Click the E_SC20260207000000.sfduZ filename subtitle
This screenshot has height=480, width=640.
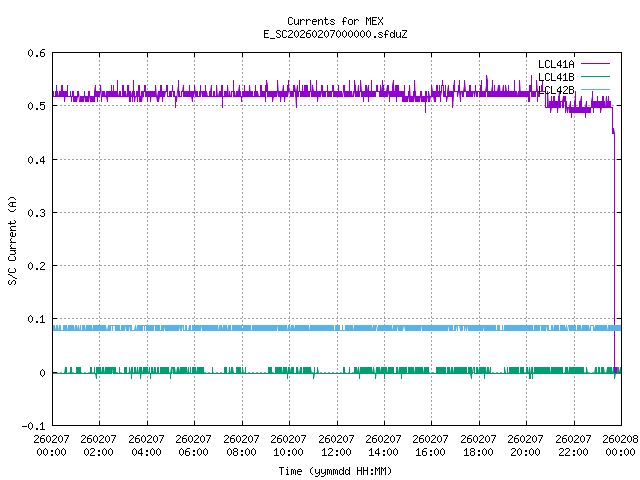335,34
